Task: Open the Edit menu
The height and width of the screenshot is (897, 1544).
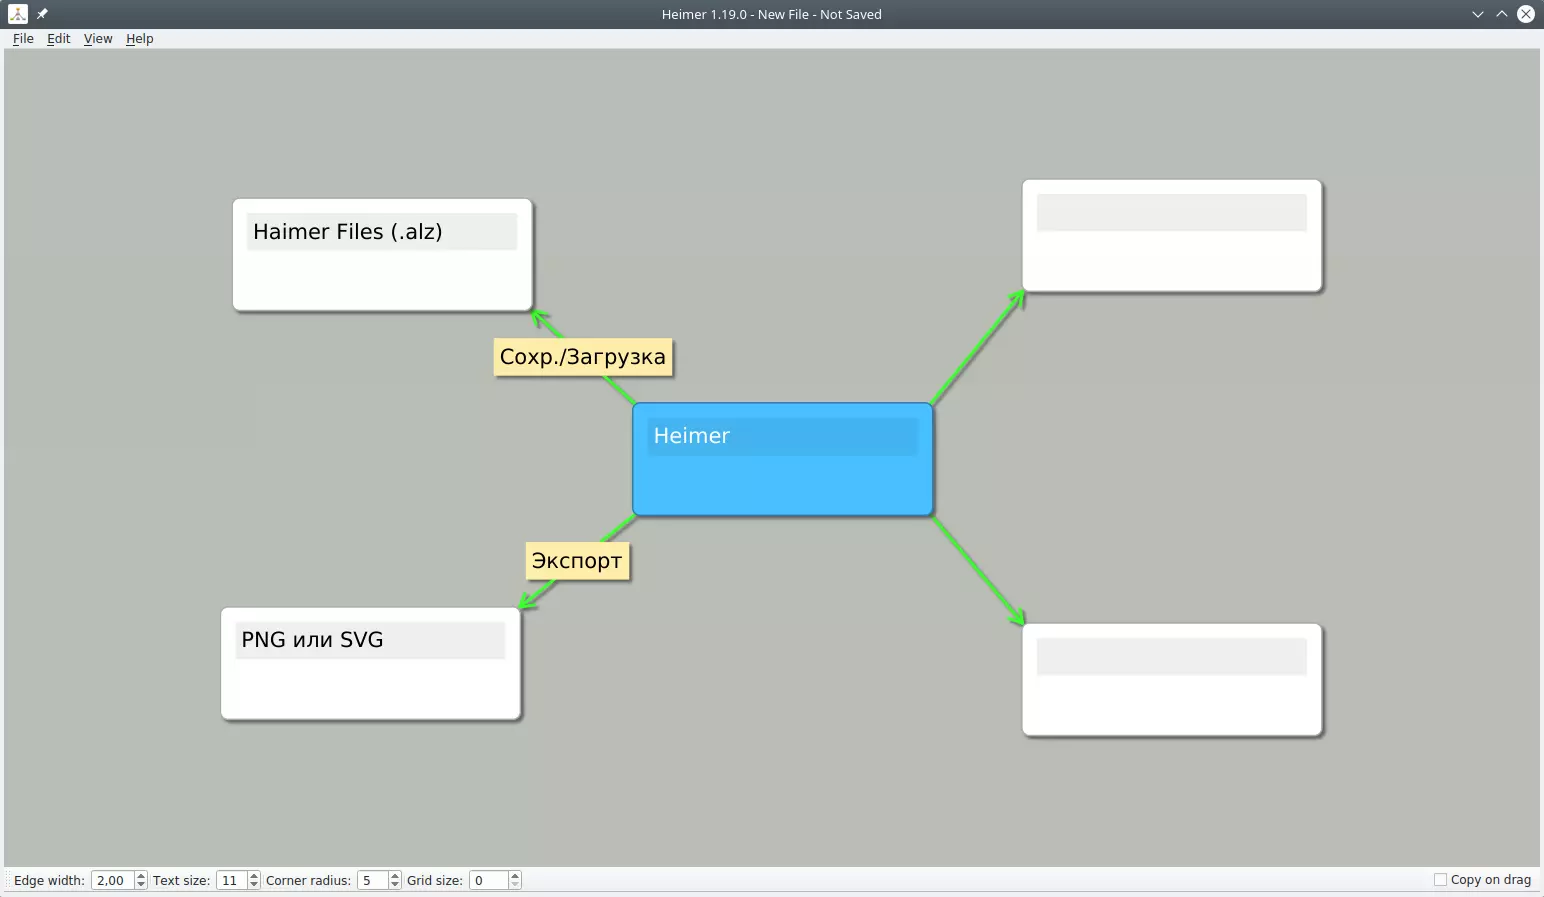Action: point(59,39)
